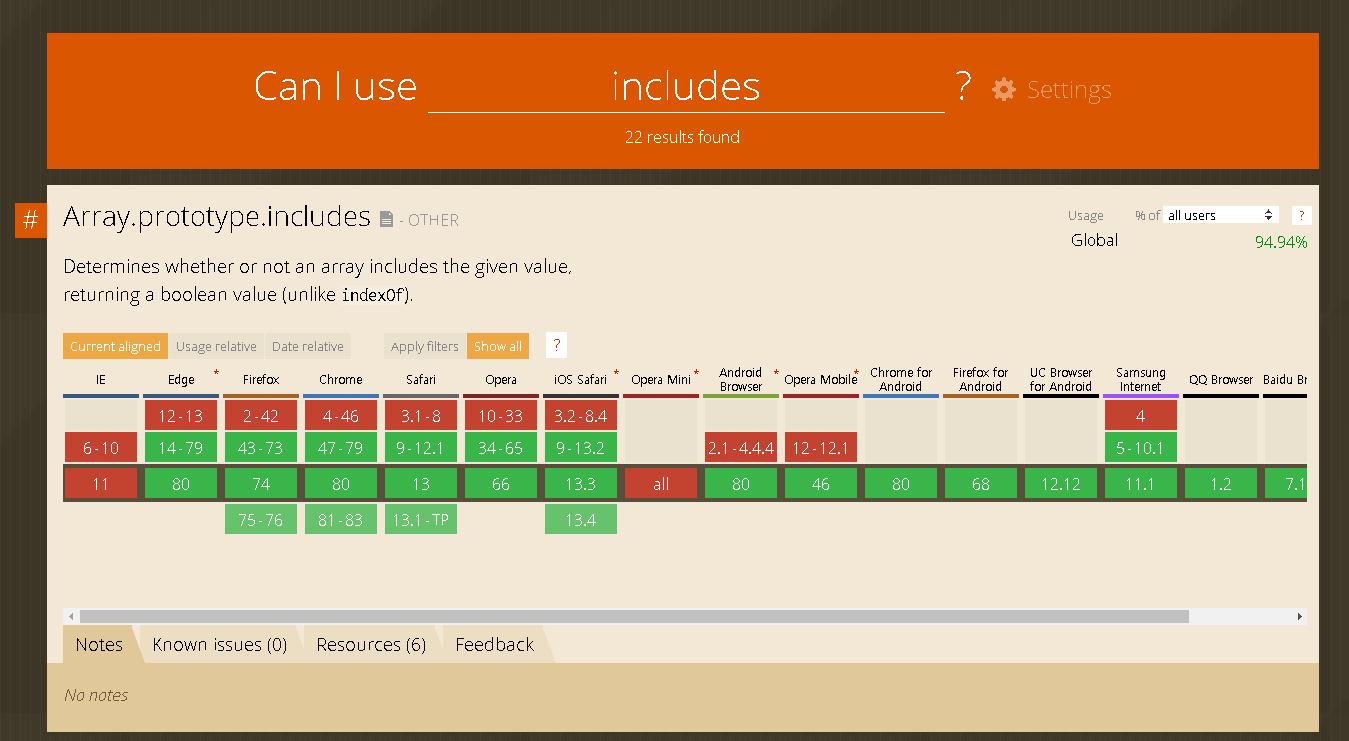Switch to Usage relative view

click(x=216, y=346)
